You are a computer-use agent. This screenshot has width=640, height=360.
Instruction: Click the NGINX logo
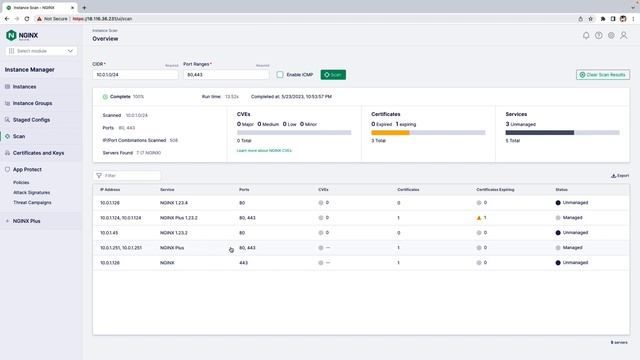pos(22,36)
